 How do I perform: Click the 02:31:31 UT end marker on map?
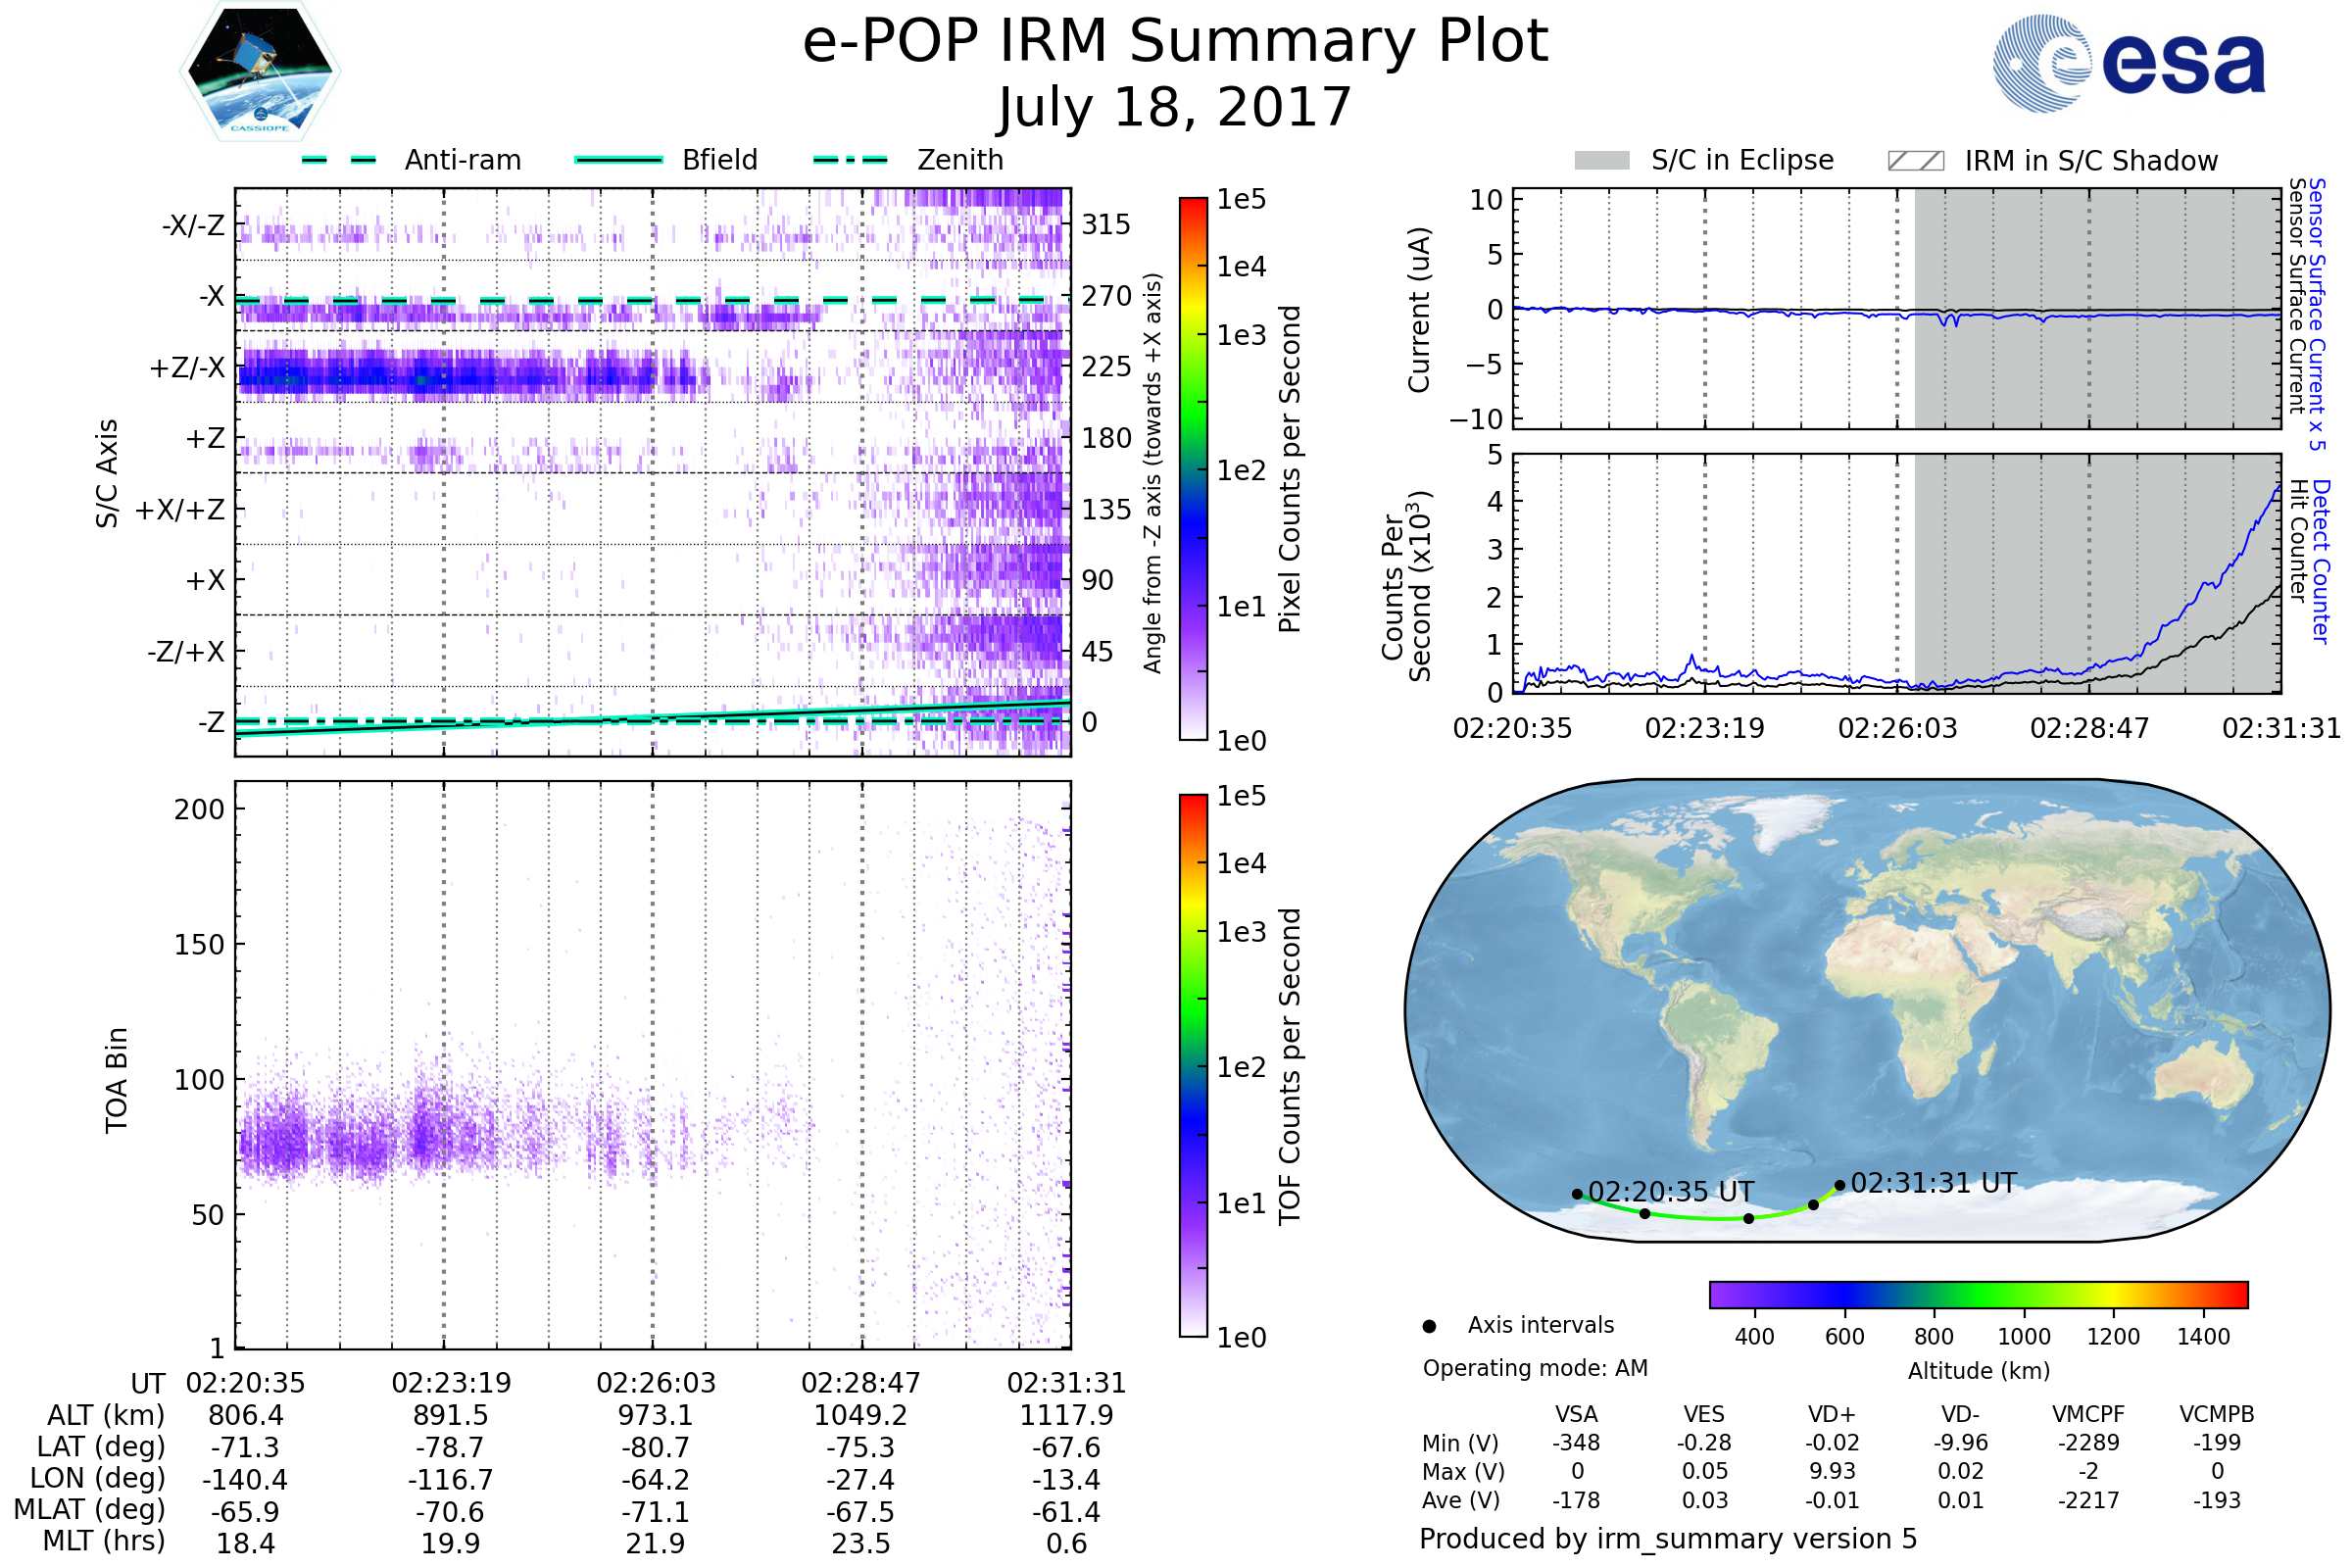pos(1839,1185)
